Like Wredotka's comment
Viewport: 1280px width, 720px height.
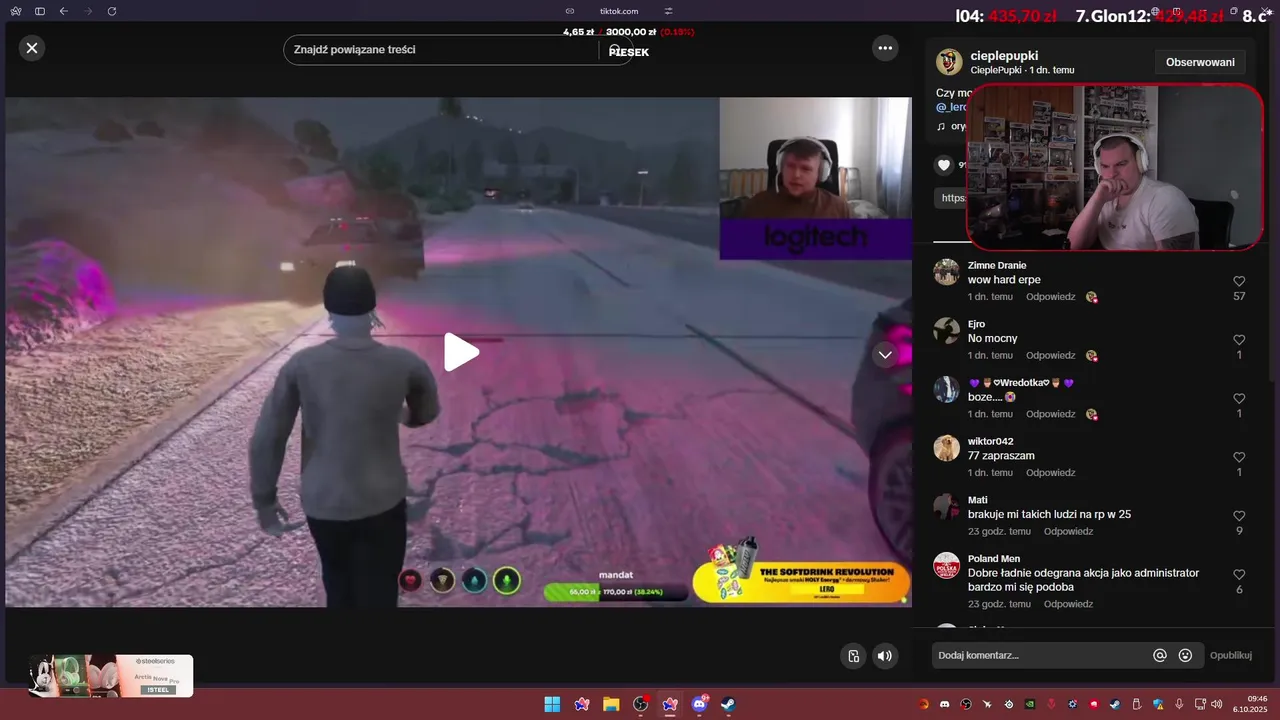pyautogui.click(x=1239, y=399)
